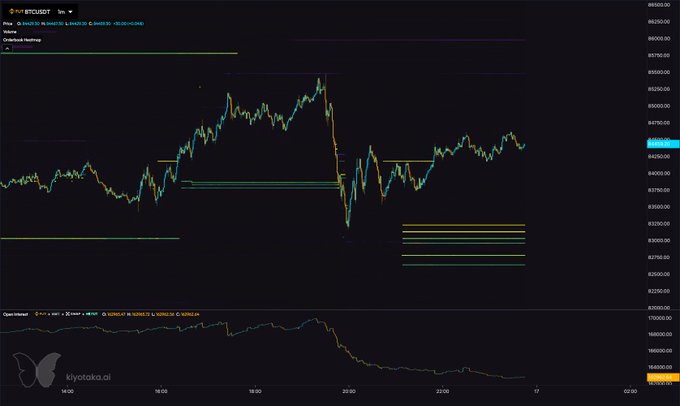
Task: Open the BTCUSDT symbol selector
Action: click(37, 9)
